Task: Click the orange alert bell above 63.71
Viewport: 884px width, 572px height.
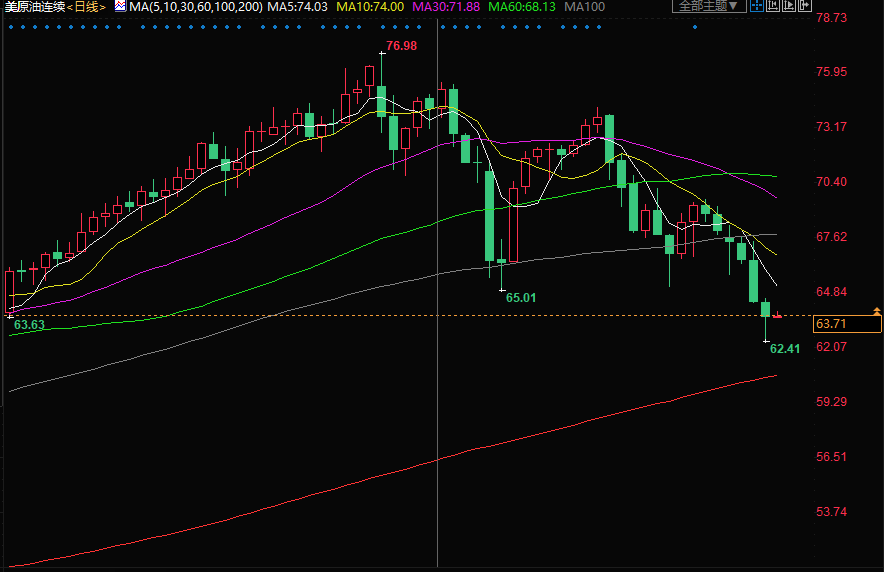Action: click(876, 313)
